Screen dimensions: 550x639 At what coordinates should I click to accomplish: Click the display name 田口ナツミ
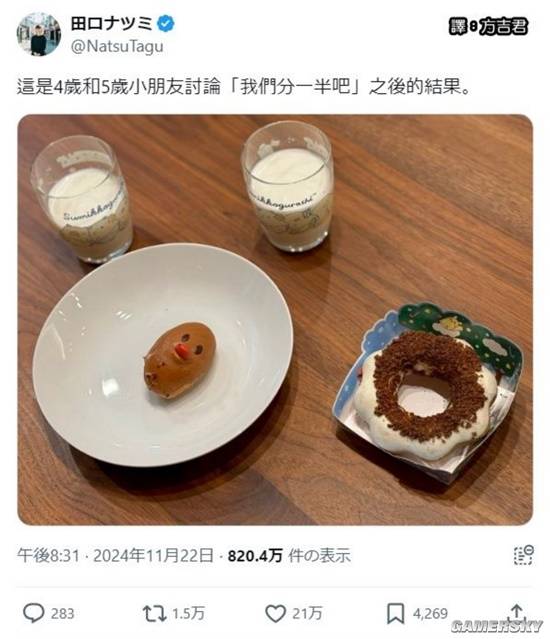(x=112, y=24)
